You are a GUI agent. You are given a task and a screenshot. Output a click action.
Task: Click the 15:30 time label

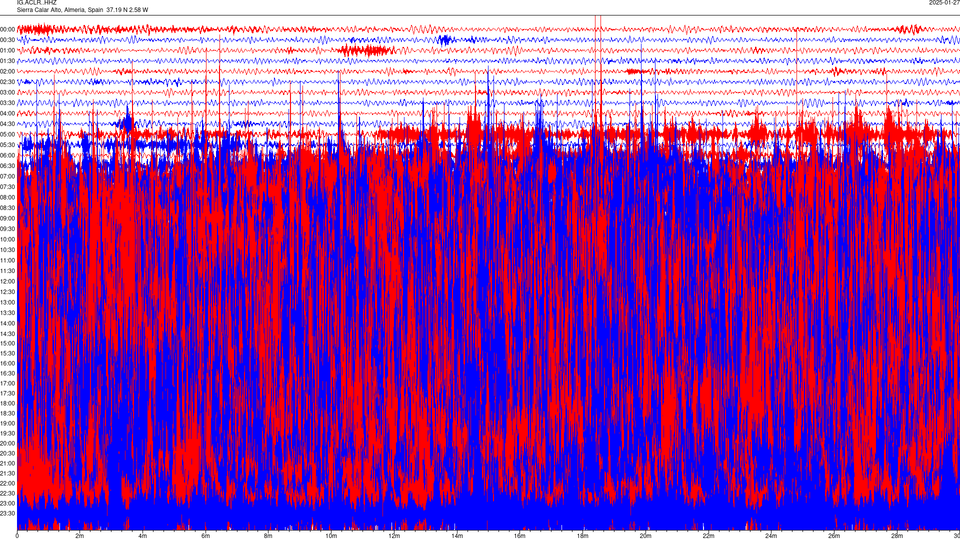click(8, 353)
